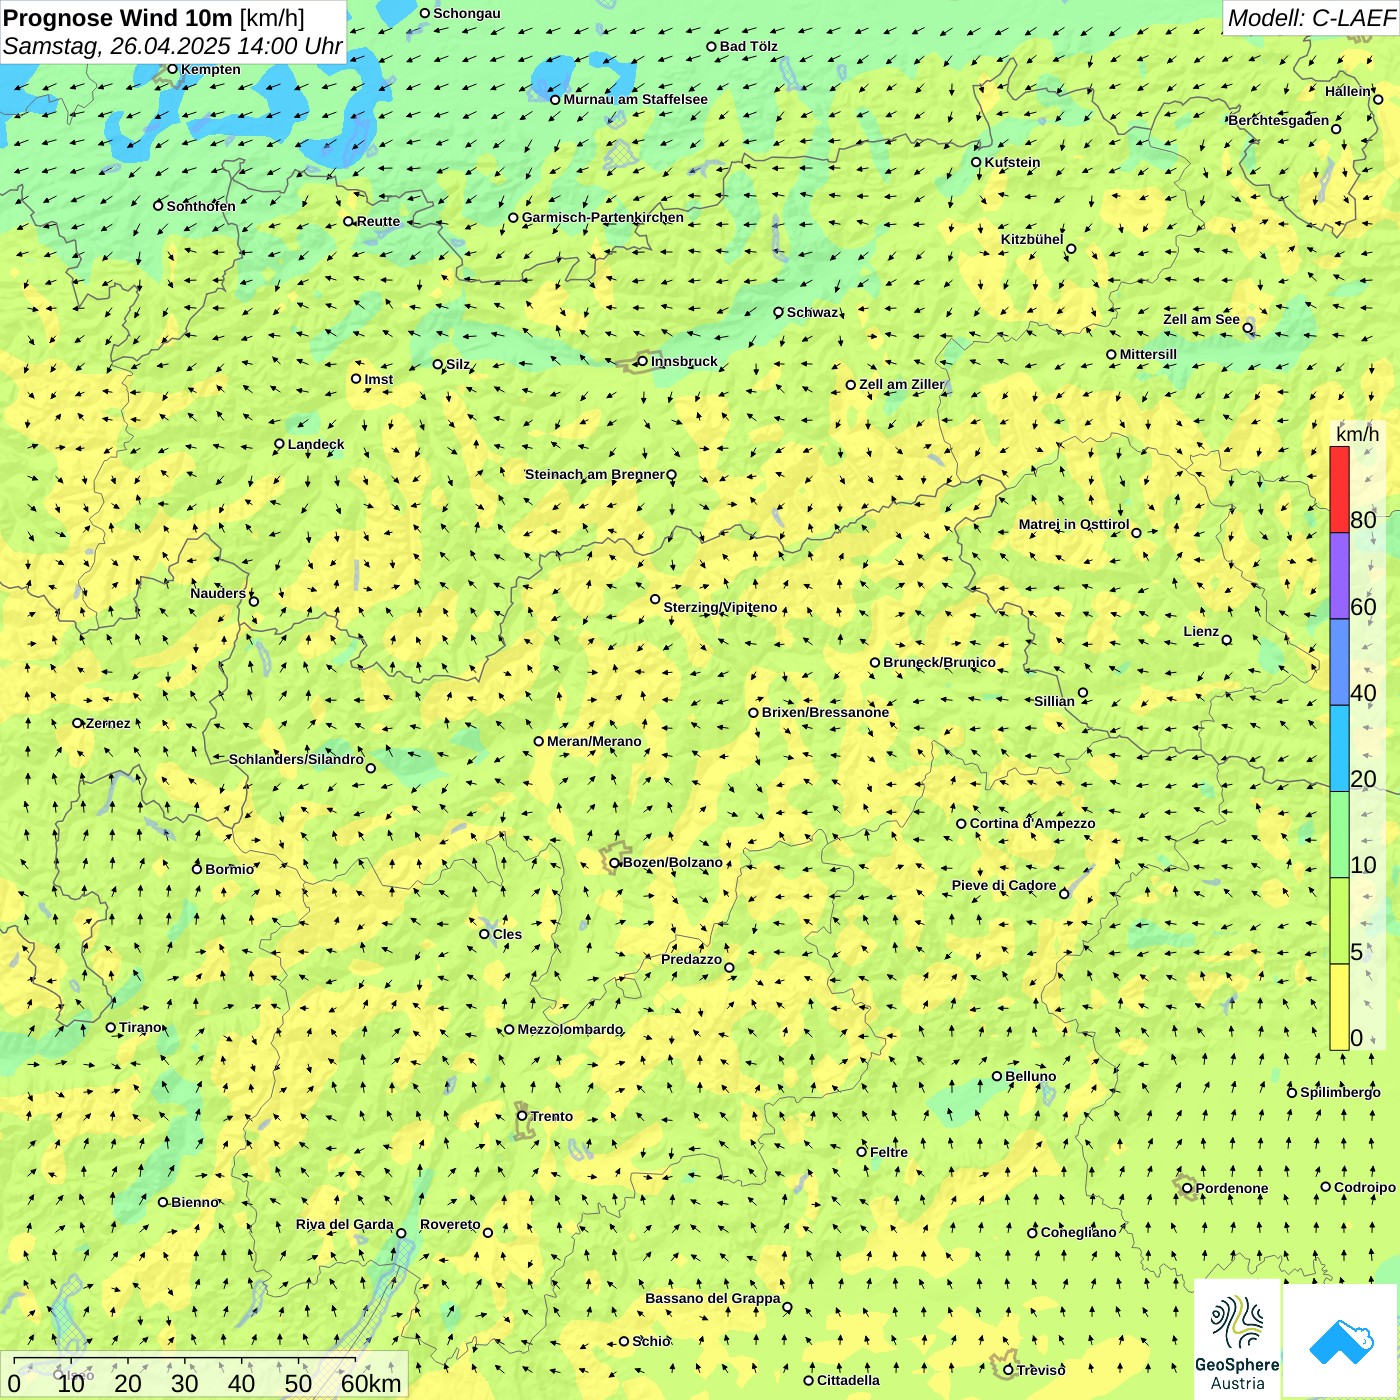1400x1400 pixels.
Task: Select the Schlanders/Silandro label
Action: [296, 759]
